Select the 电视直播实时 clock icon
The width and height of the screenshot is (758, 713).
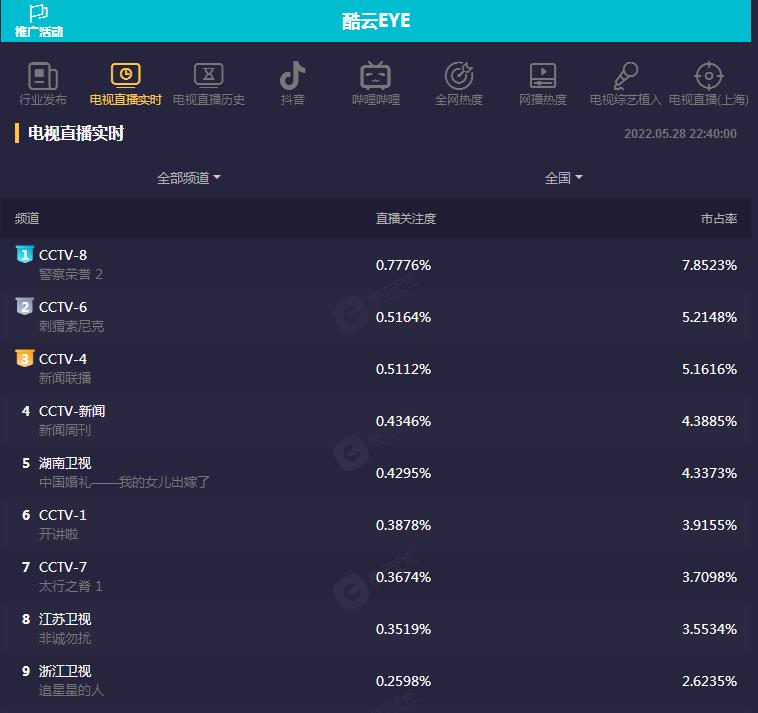(x=126, y=75)
